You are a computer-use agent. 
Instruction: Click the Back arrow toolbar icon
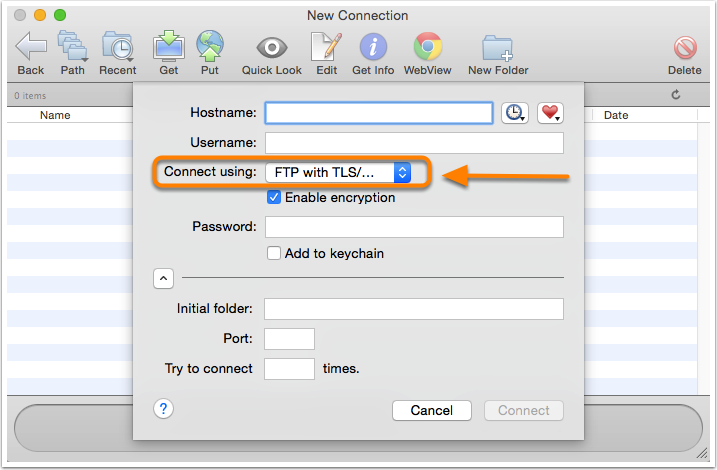[31, 46]
